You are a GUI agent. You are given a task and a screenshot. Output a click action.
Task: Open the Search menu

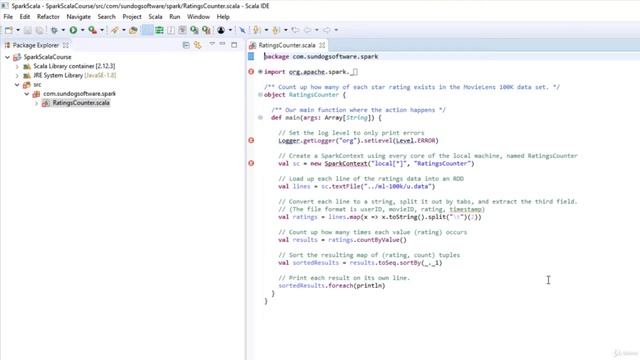point(107,17)
